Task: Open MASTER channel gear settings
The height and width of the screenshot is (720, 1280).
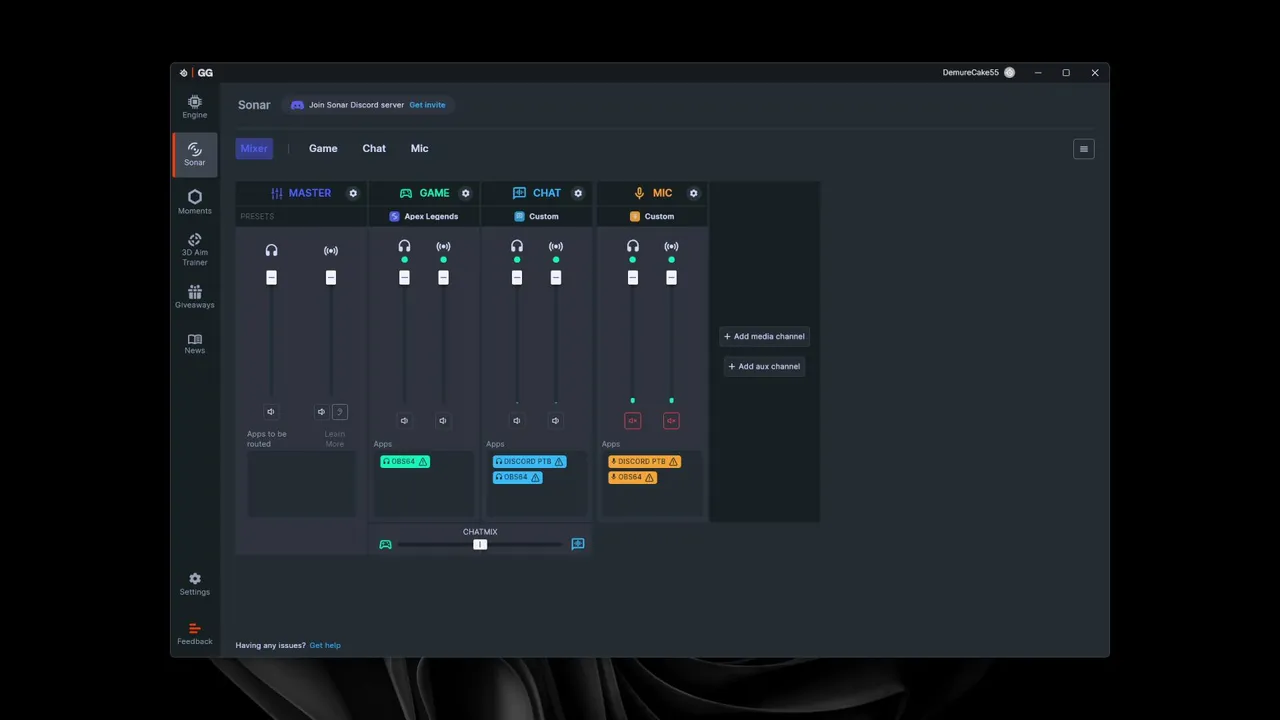Action: 353,193
